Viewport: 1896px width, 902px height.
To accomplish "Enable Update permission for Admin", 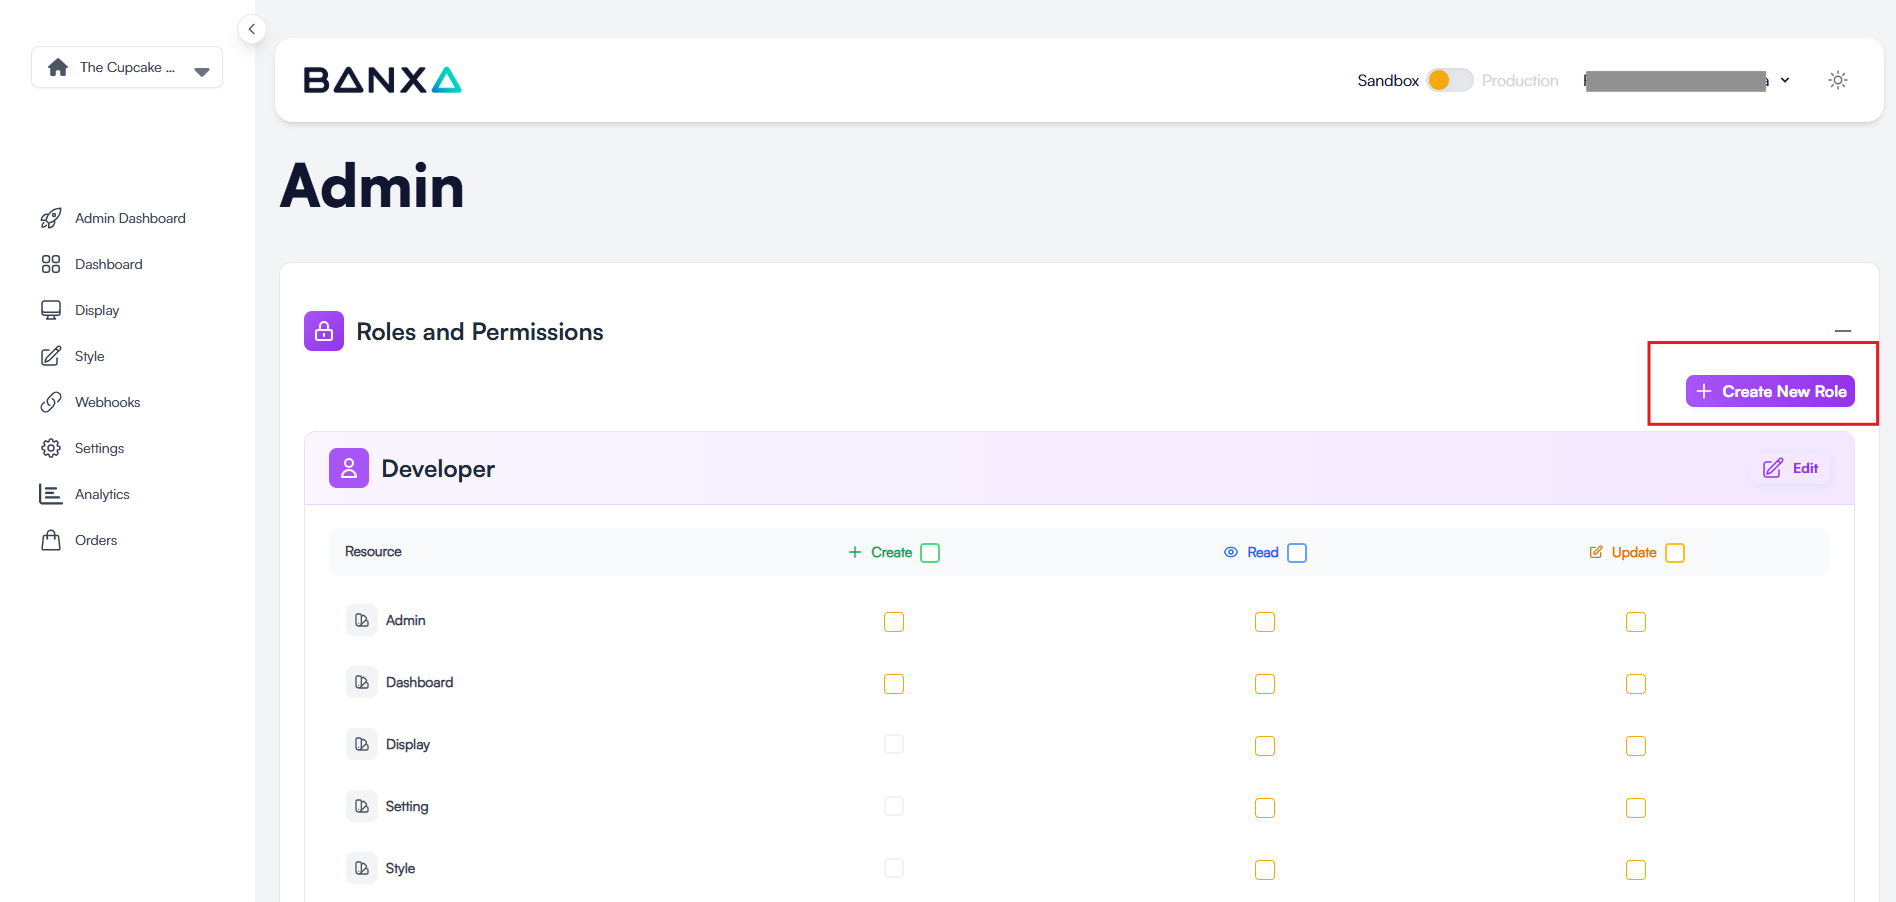I will tap(1636, 622).
